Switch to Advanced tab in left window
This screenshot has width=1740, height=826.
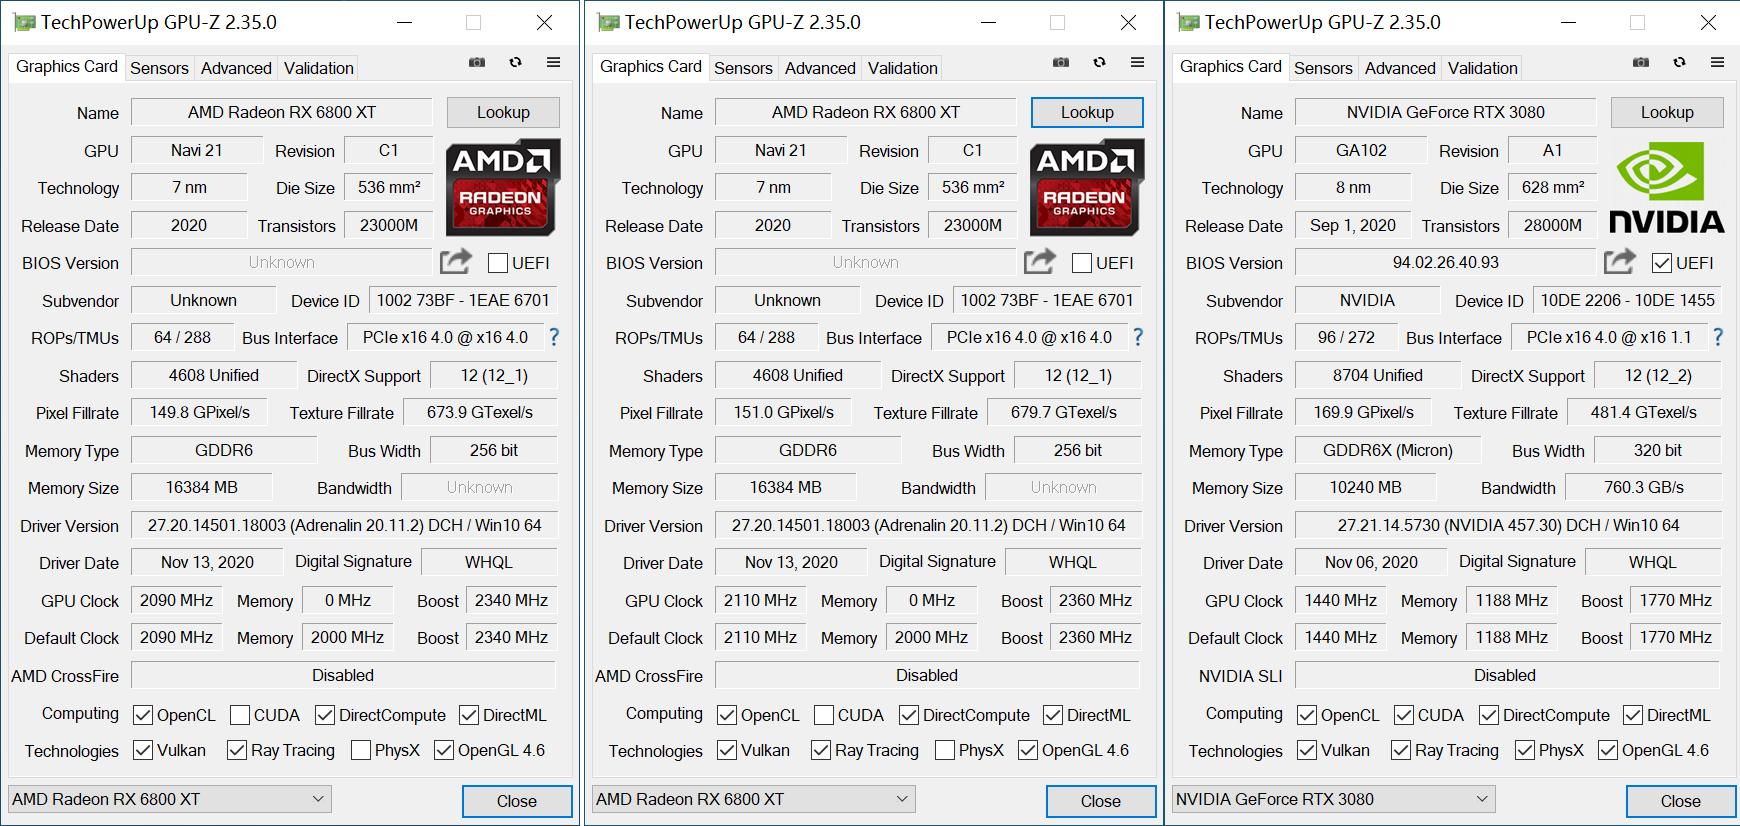236,68
